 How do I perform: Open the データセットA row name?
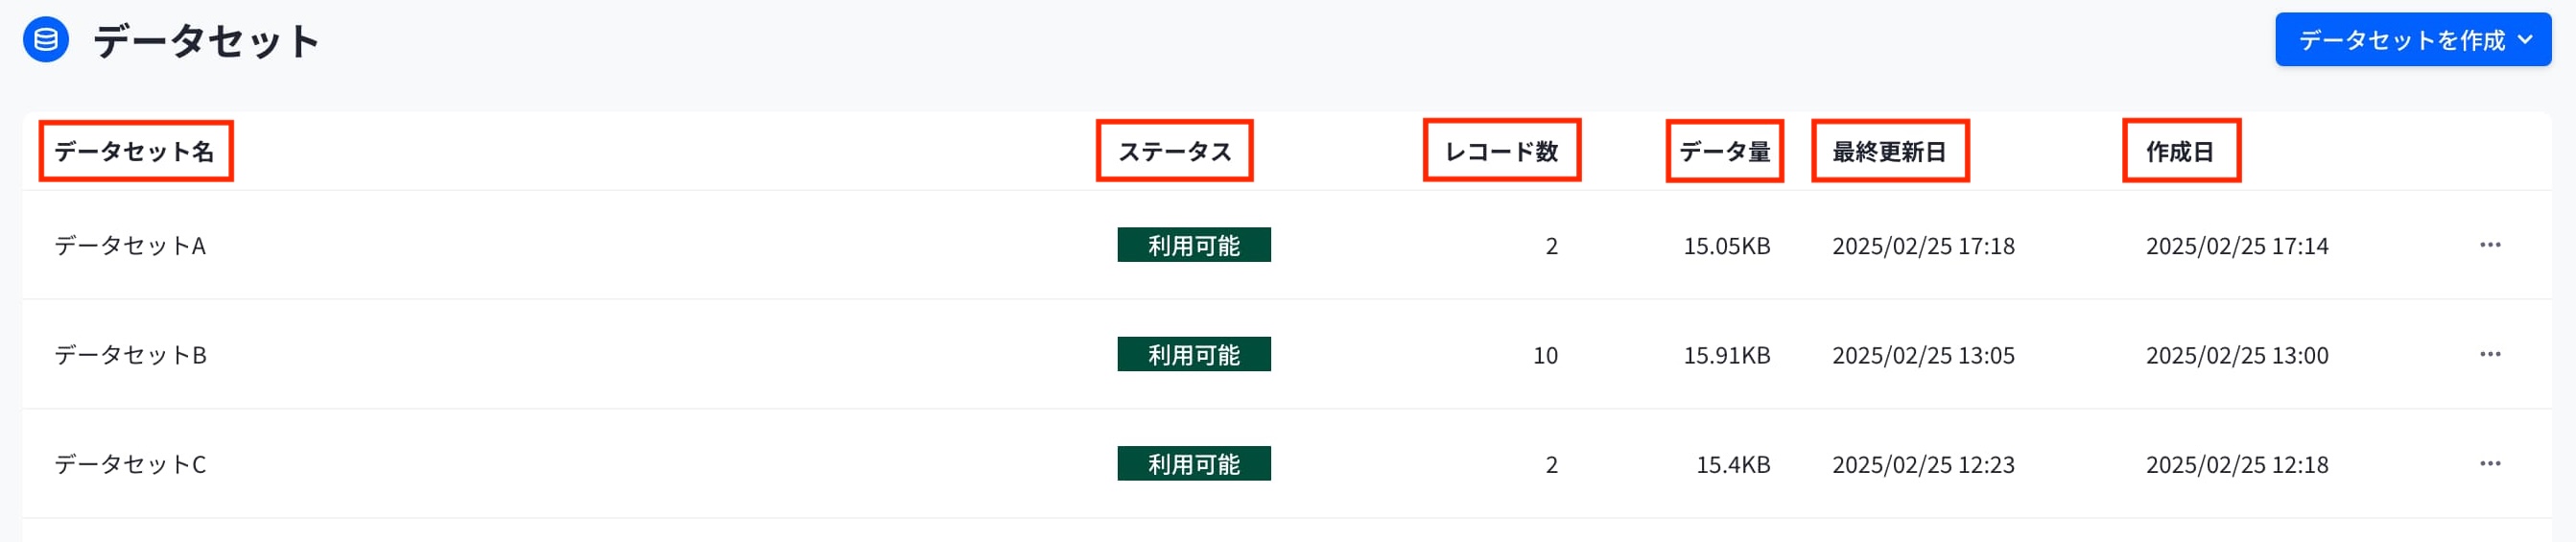[130, 245]
